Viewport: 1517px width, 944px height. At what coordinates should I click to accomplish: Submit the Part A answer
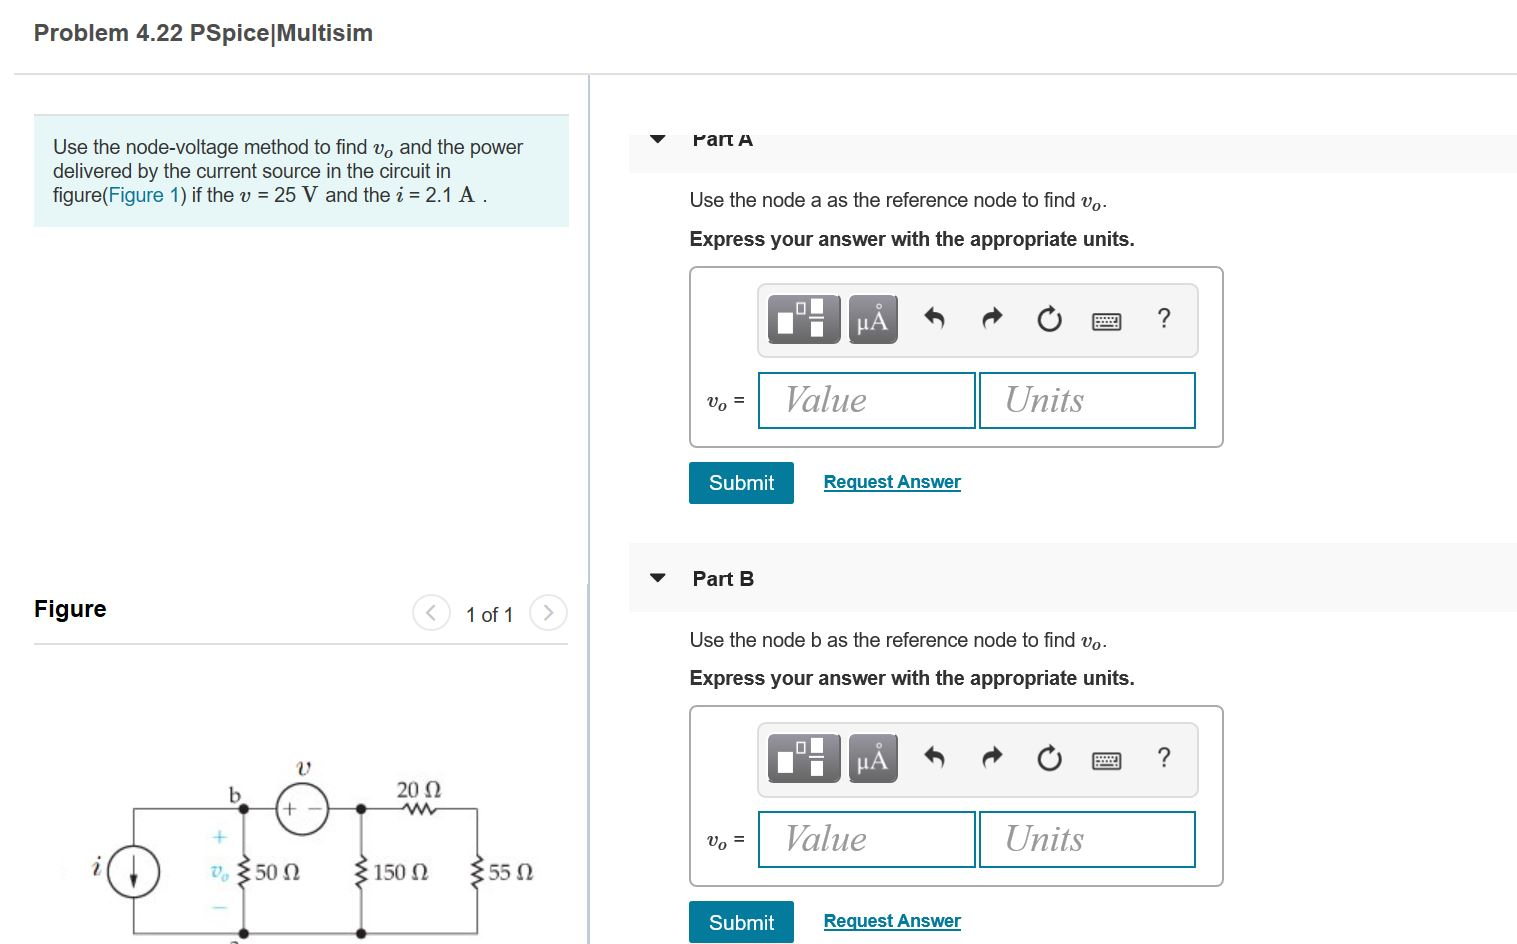coord(740,482)
